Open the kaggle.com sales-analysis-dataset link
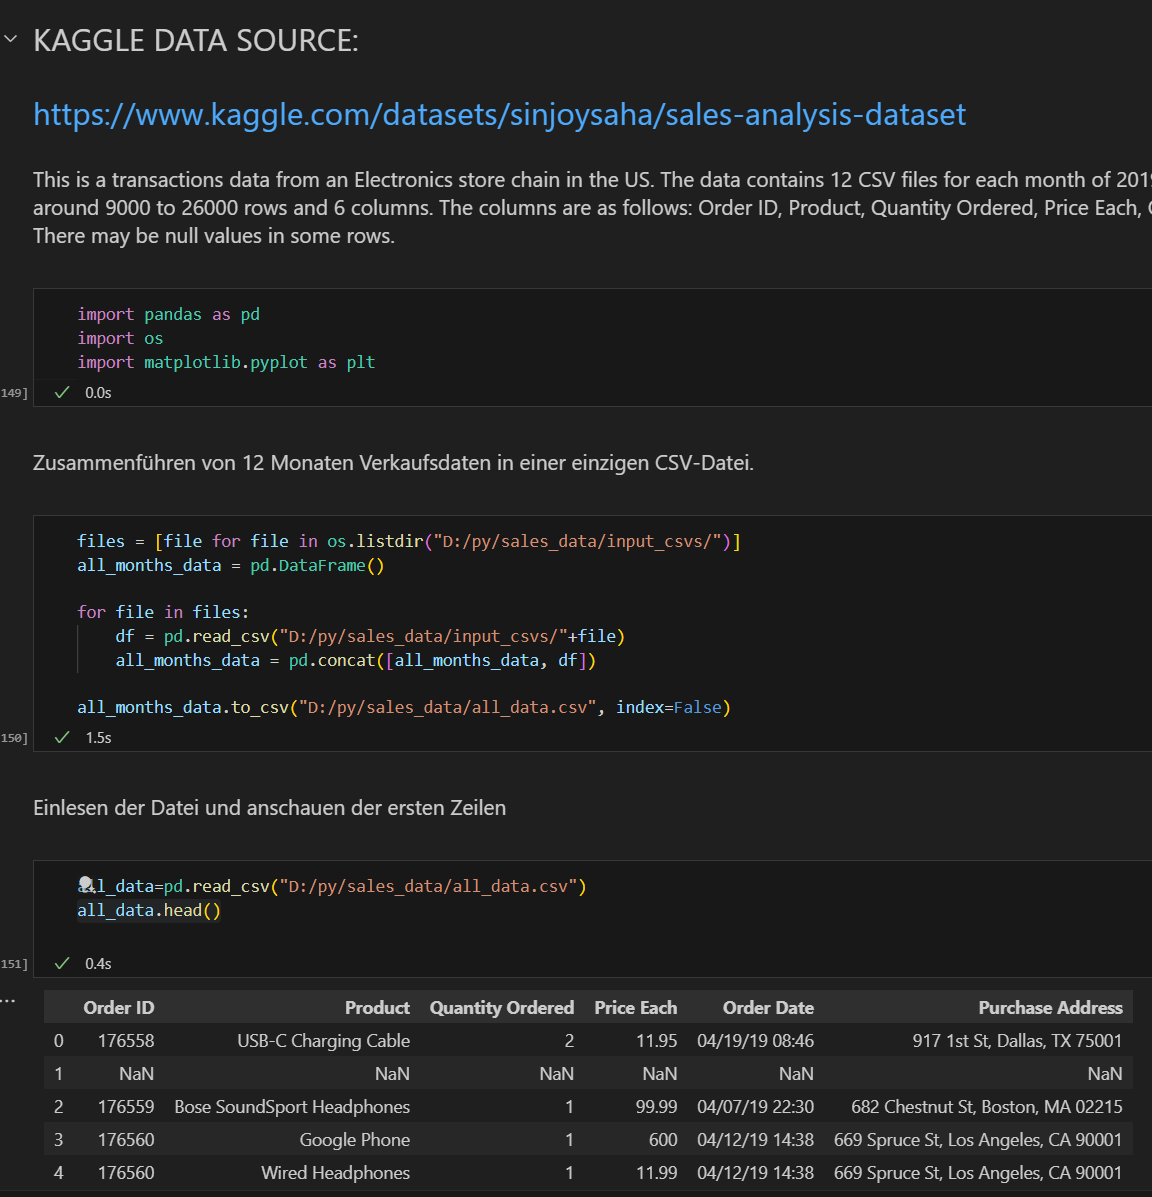This screenshot has height=1197, width=1152. 499,115
